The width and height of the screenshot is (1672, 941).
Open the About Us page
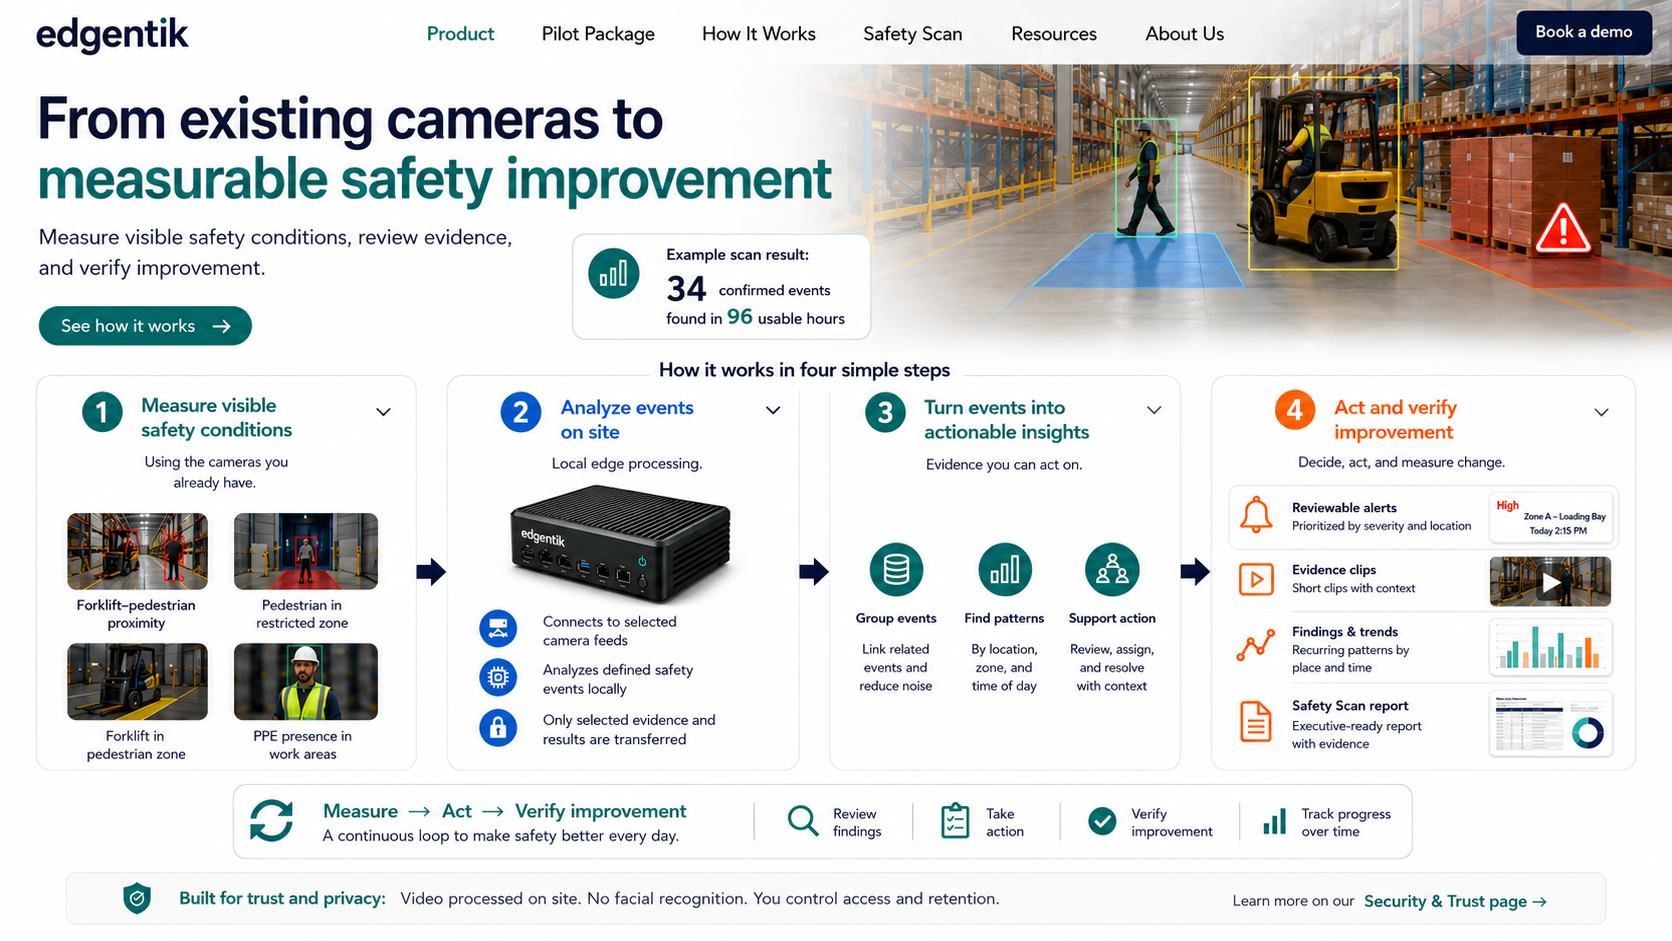pyautogui.click(x=1185, y=34)
